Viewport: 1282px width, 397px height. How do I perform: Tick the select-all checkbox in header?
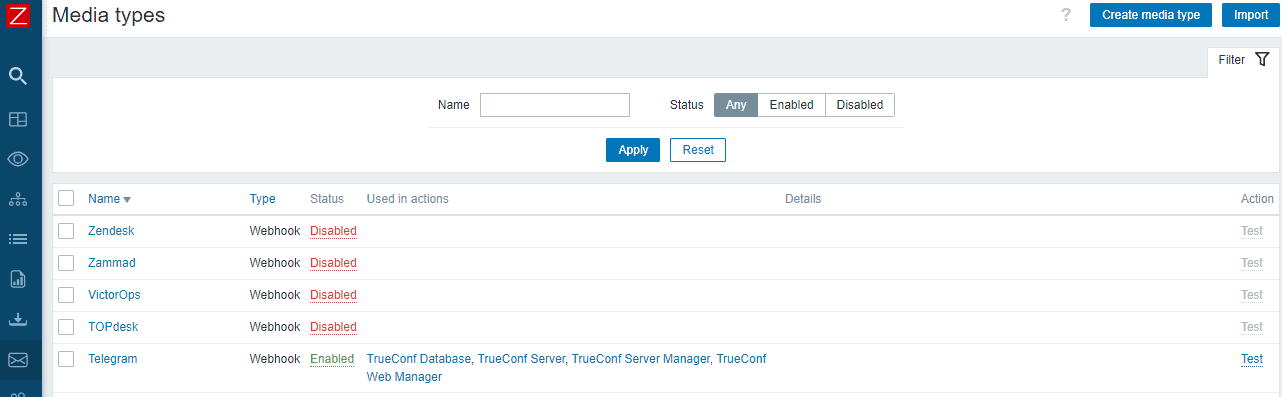(x=66, y=198)
